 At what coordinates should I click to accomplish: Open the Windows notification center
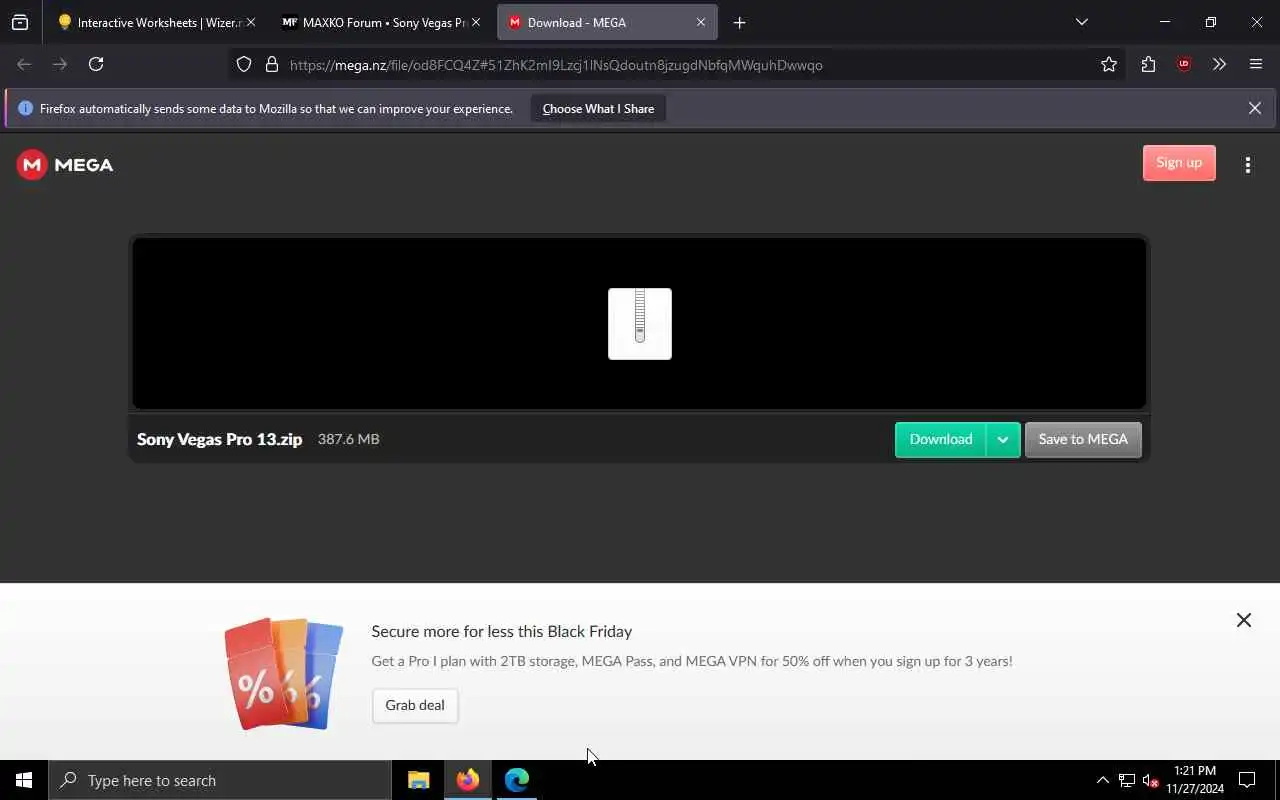pos(1247,780)
